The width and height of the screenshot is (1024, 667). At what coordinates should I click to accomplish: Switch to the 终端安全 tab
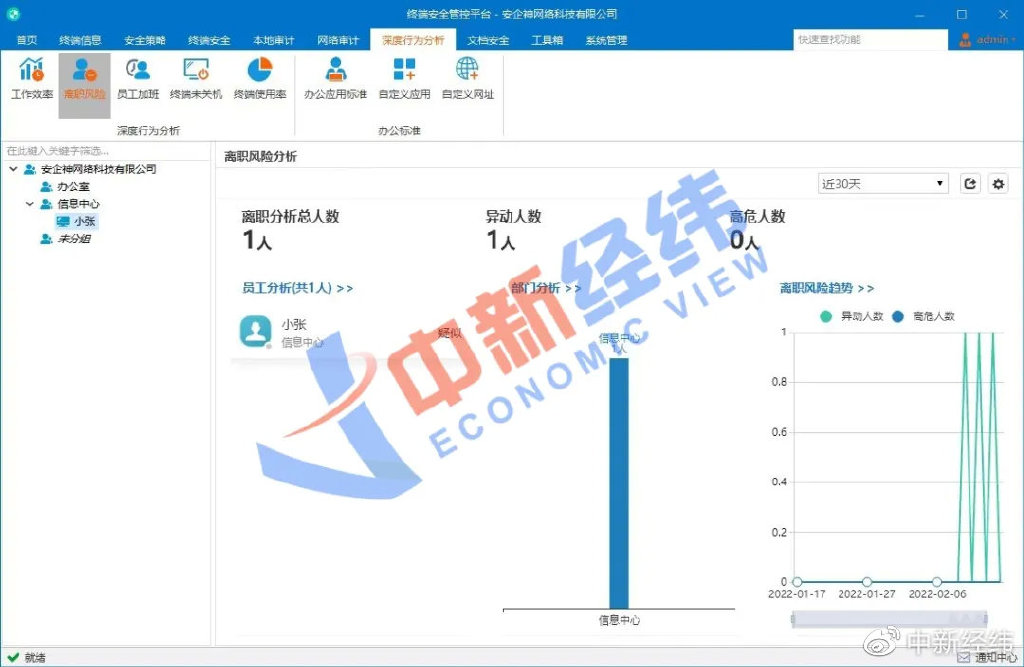pos(209,40)
